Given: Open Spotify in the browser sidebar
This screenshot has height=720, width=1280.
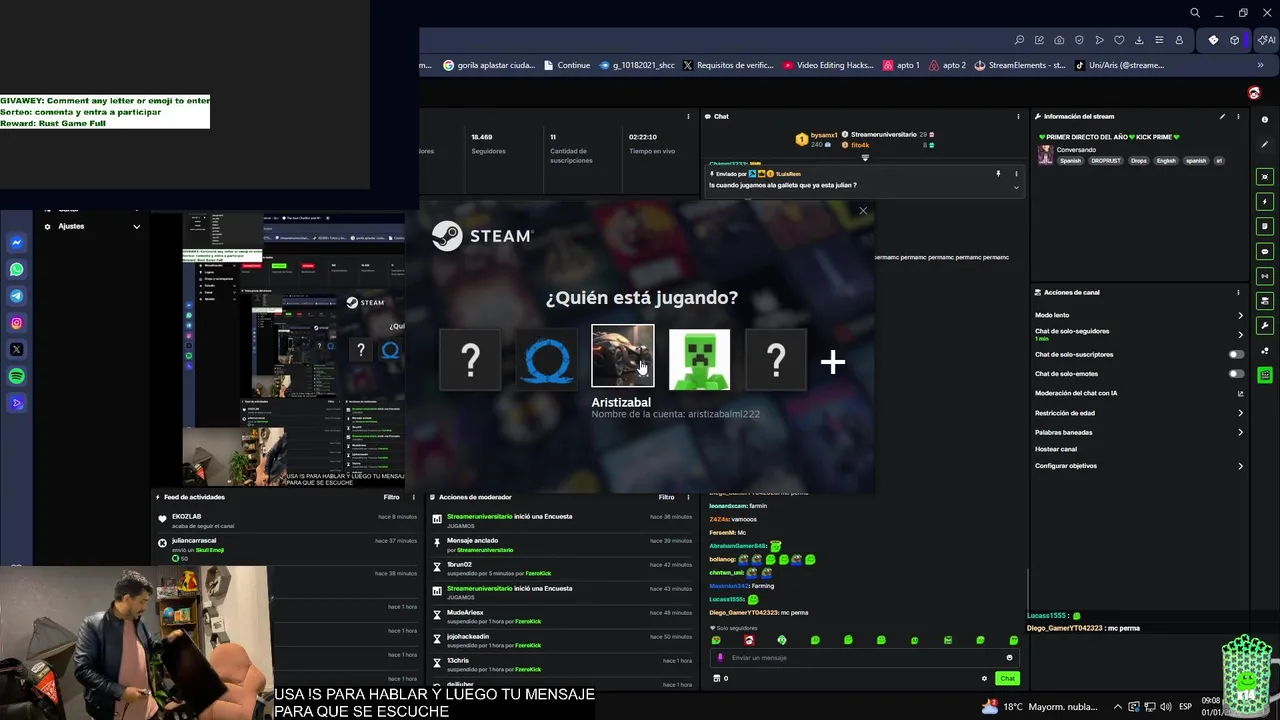Looking at the screenshot, I should click(x=17, y=376).
